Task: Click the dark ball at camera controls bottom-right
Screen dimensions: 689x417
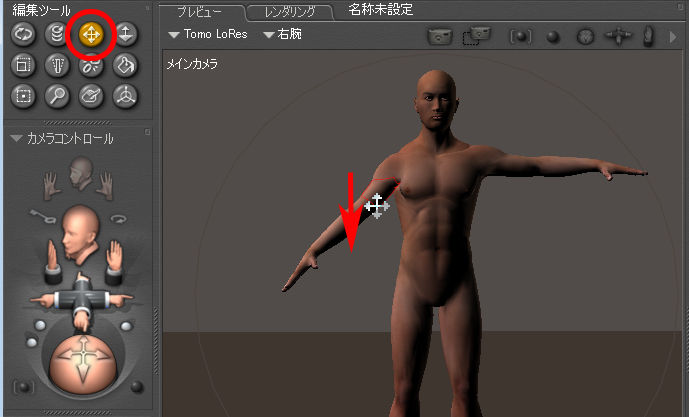Action: tap(137, 386)
